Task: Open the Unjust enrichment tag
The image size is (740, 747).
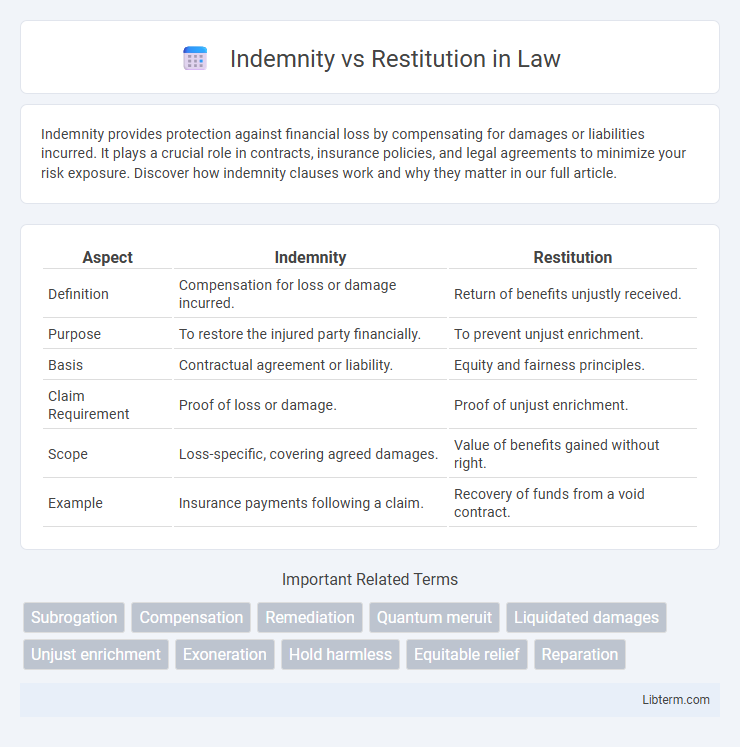Action: point(96,655)
